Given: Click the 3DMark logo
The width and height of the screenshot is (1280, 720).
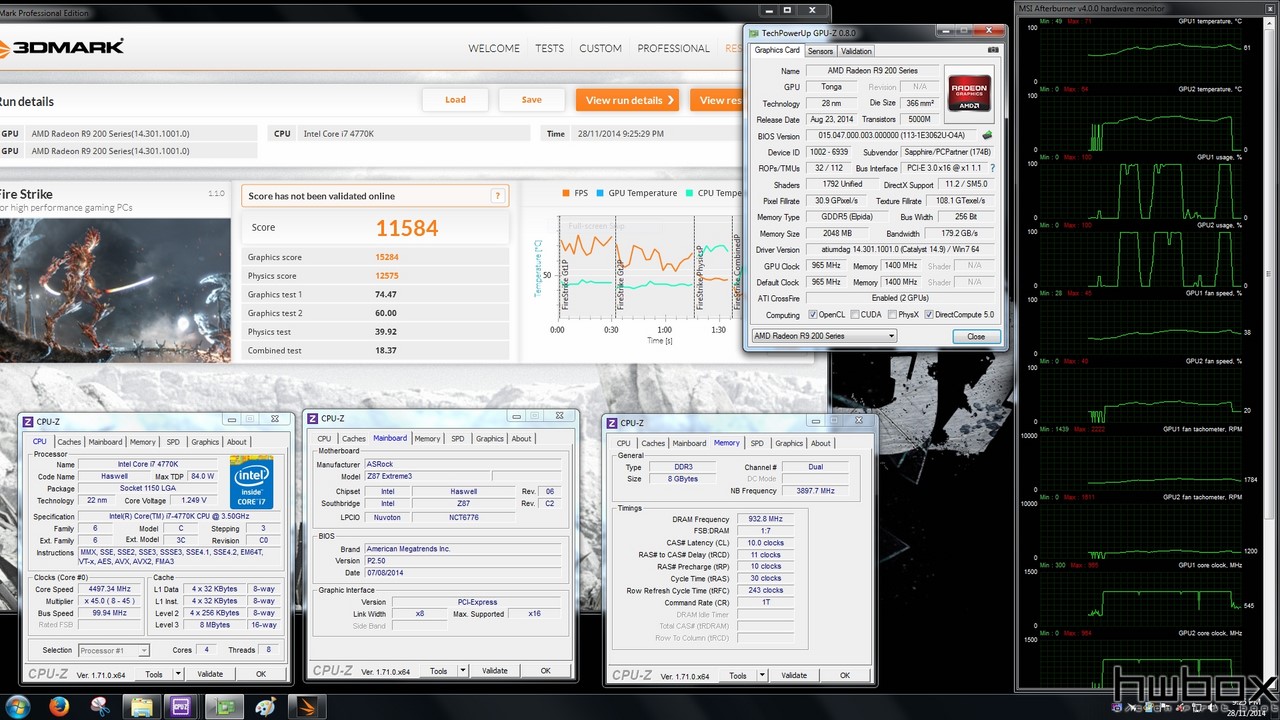Looking at the screenshot, I should click(x=62, y=47).
